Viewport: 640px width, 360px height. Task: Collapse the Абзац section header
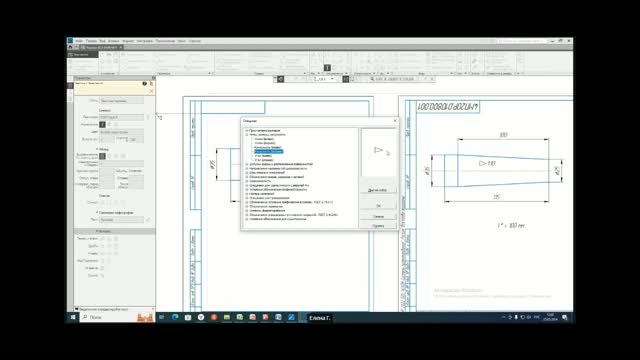point(103,149)
